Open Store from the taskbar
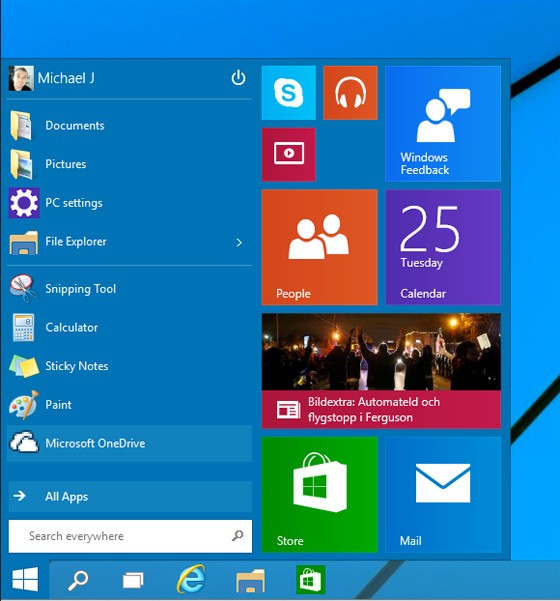 tap(311, 579)
